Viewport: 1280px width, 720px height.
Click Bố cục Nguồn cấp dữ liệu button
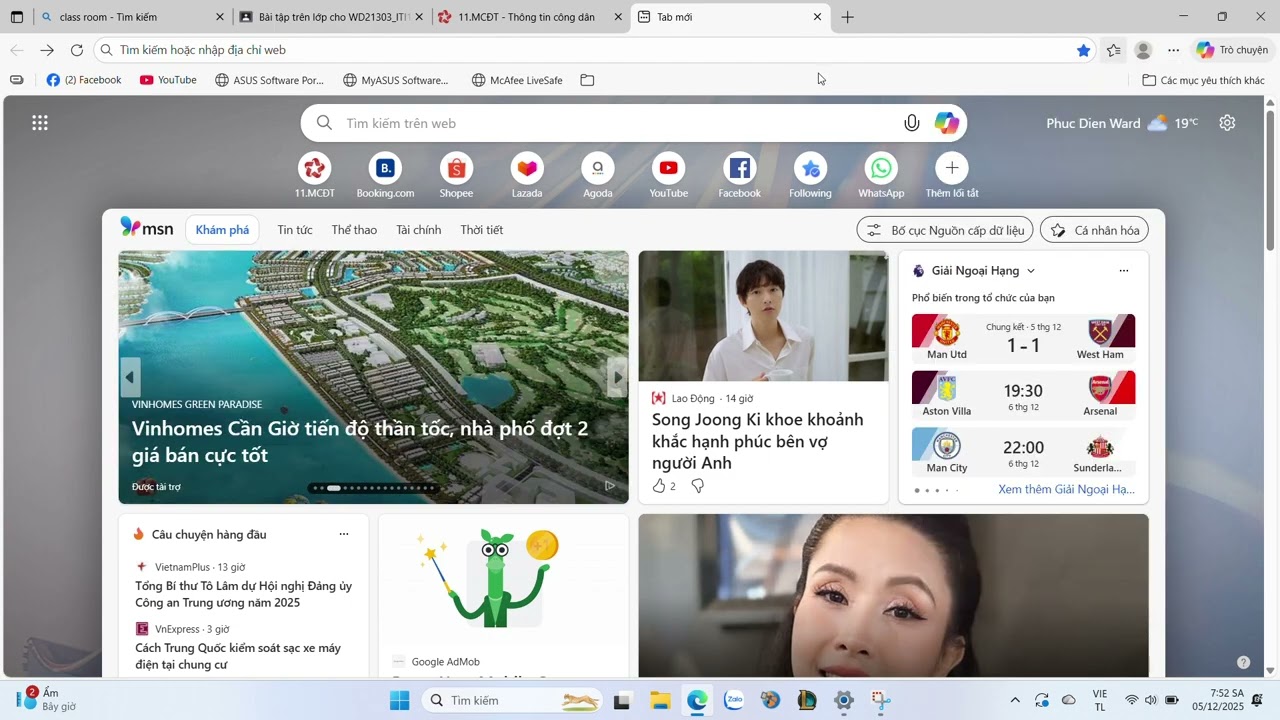947,230
